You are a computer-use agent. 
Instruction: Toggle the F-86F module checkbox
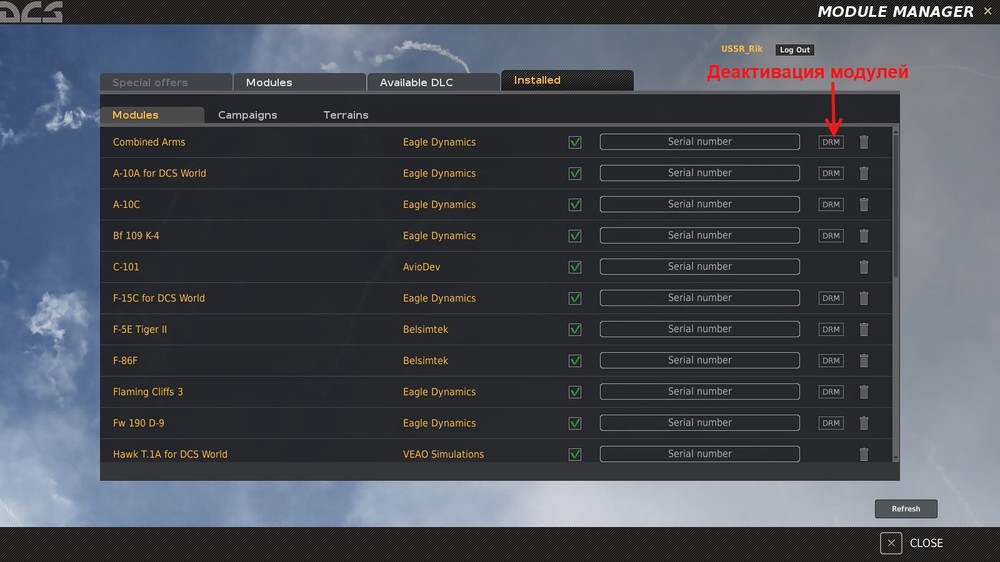click(x=575, y=361)
